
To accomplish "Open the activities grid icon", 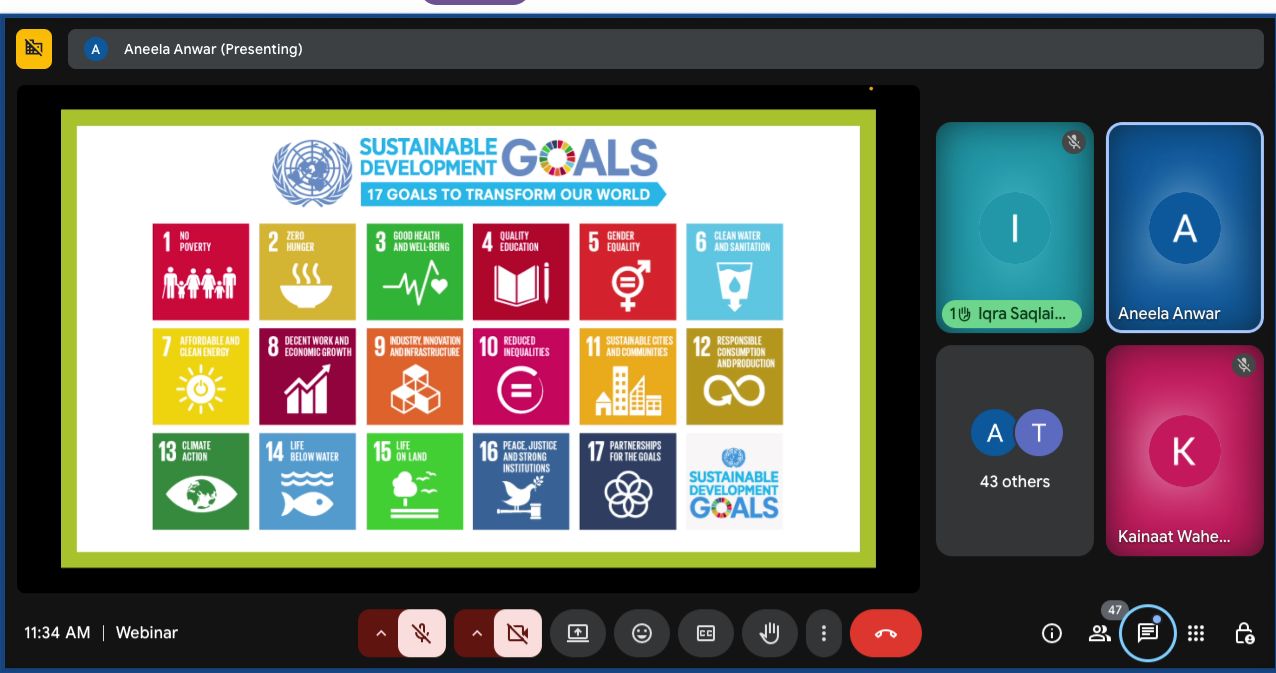I will pyautogui.click(x=1196, y=633).
